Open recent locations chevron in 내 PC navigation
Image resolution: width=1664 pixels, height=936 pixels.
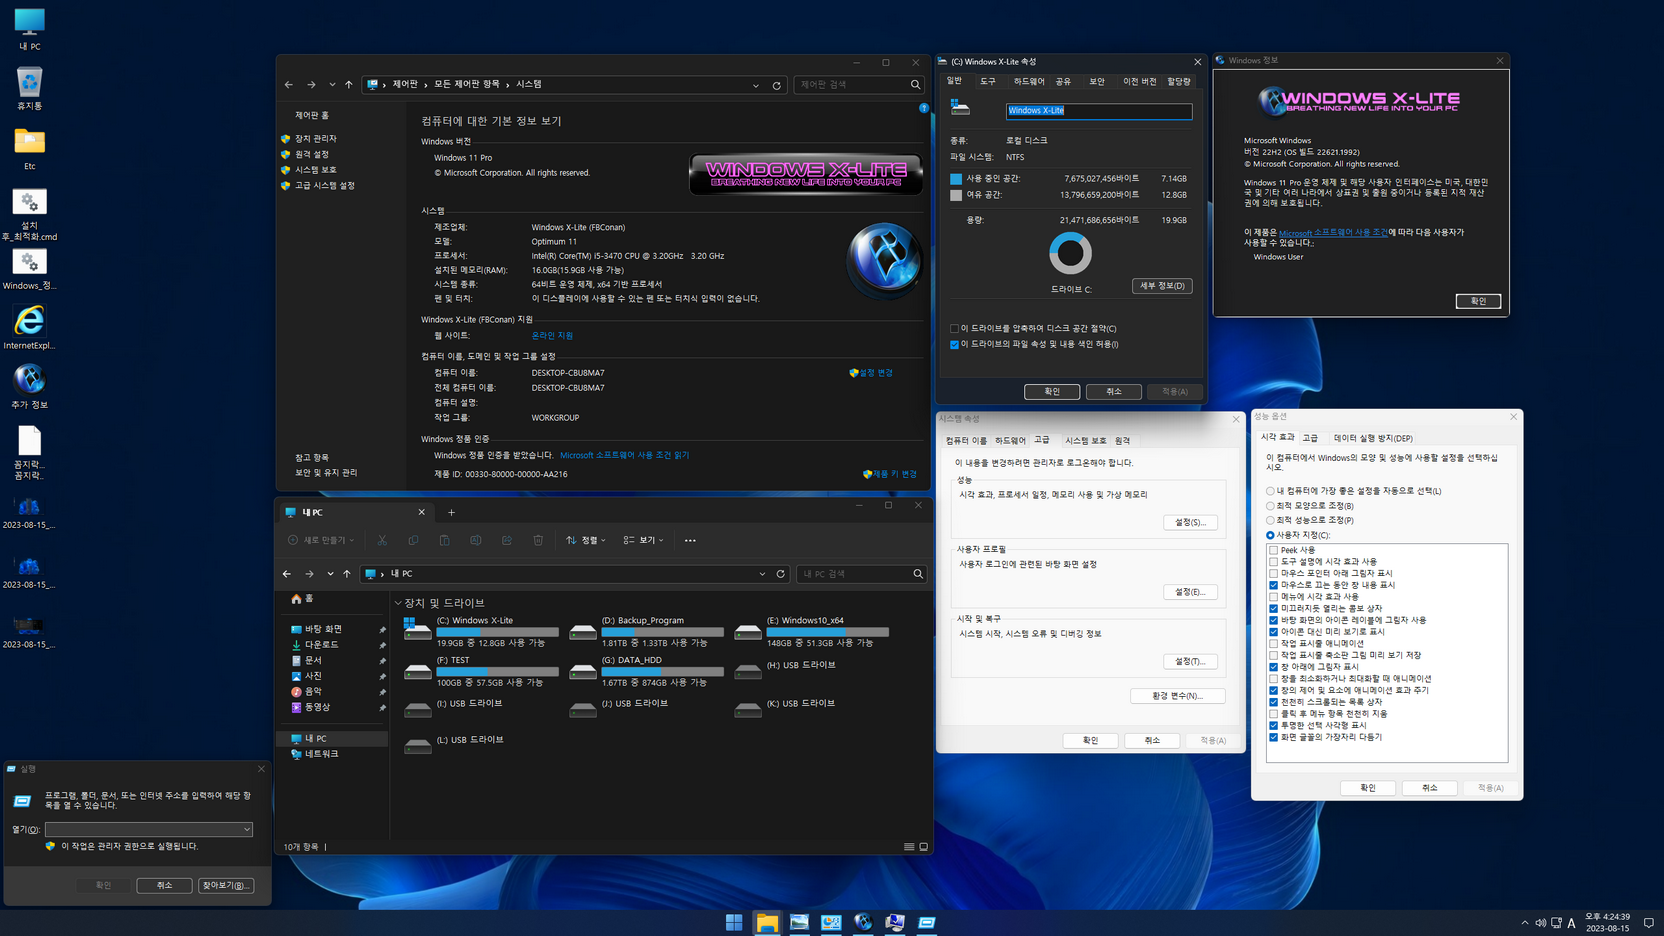[330, 574]
